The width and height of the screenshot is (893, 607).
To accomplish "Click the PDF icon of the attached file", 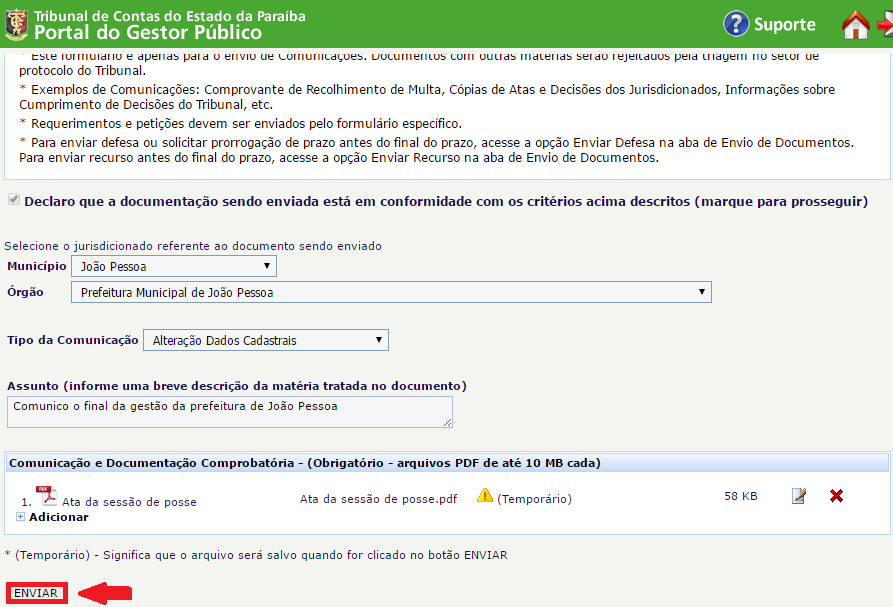I will click(x=46, y=496).
